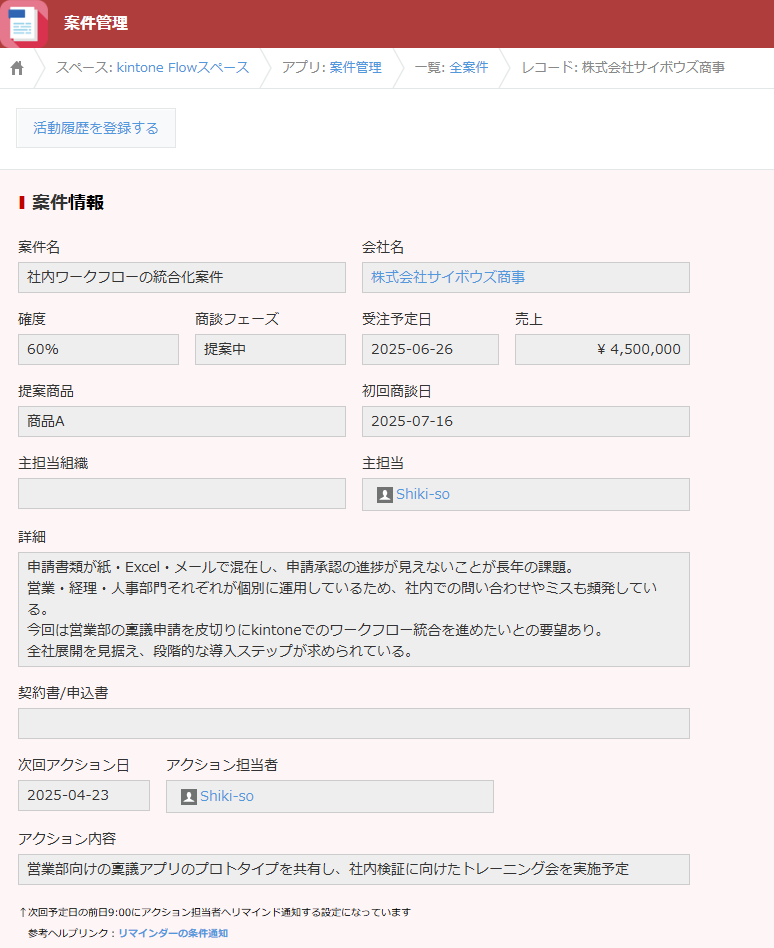Click the empty 契約書/申込書 field

(x=354, y=723)
